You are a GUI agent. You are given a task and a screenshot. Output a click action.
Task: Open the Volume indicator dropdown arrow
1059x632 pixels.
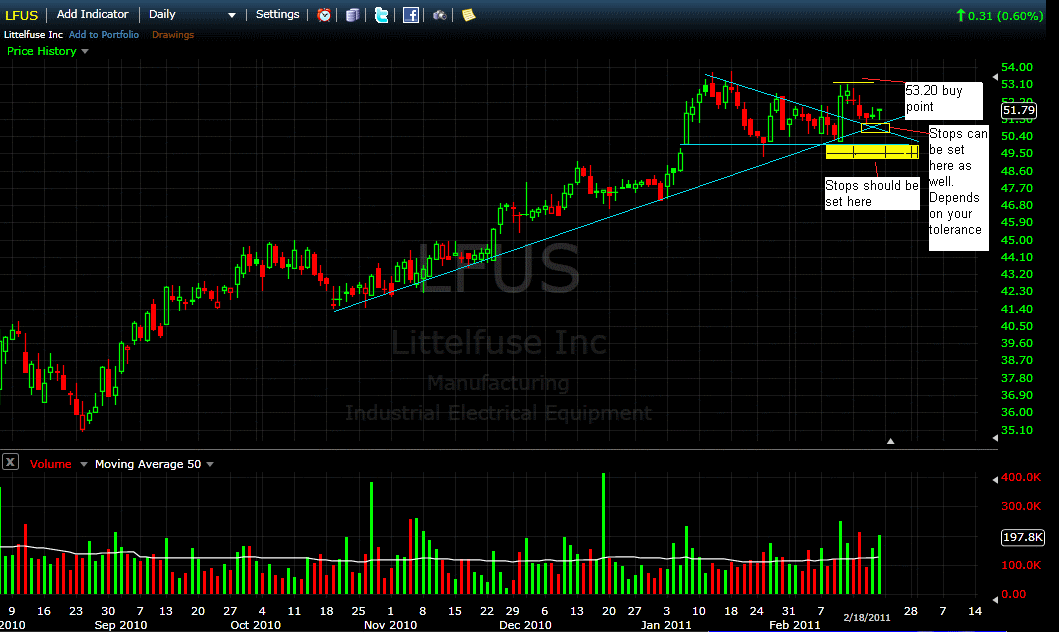(84, 465)
